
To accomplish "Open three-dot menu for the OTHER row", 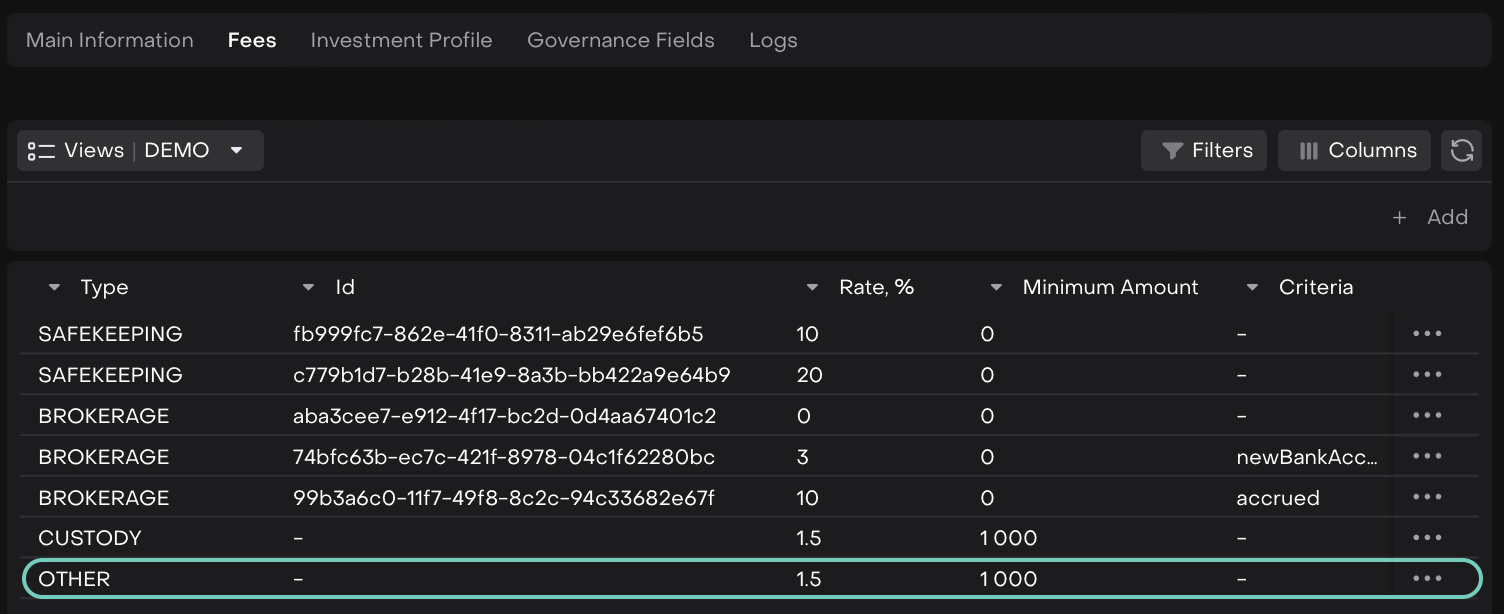I will coord(1427,579).
